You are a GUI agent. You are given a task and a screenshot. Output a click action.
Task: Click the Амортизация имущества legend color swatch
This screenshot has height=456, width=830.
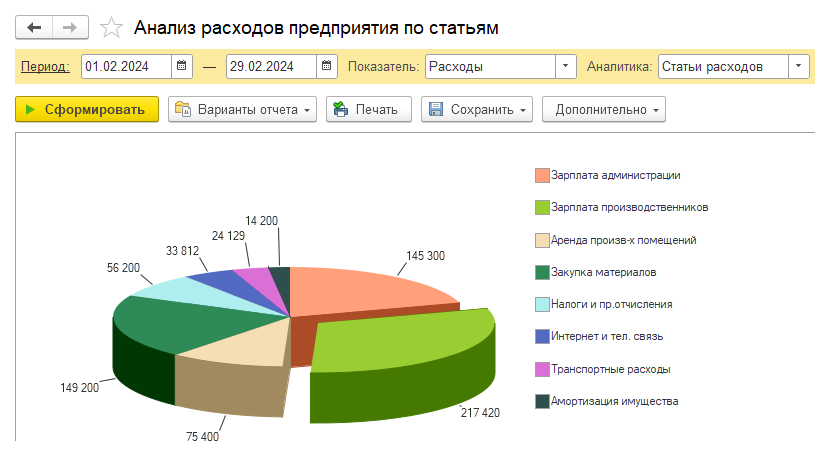pyautogui.click(x=542, y=401)
